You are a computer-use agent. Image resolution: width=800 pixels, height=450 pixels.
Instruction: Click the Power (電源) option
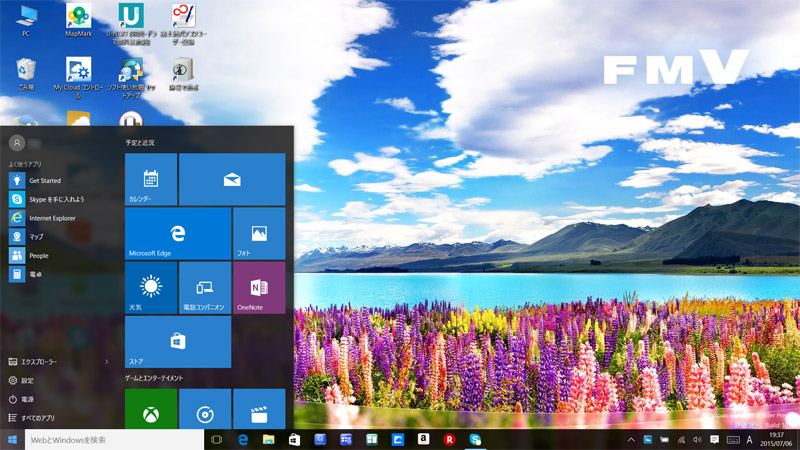click(x=28, y=399)
